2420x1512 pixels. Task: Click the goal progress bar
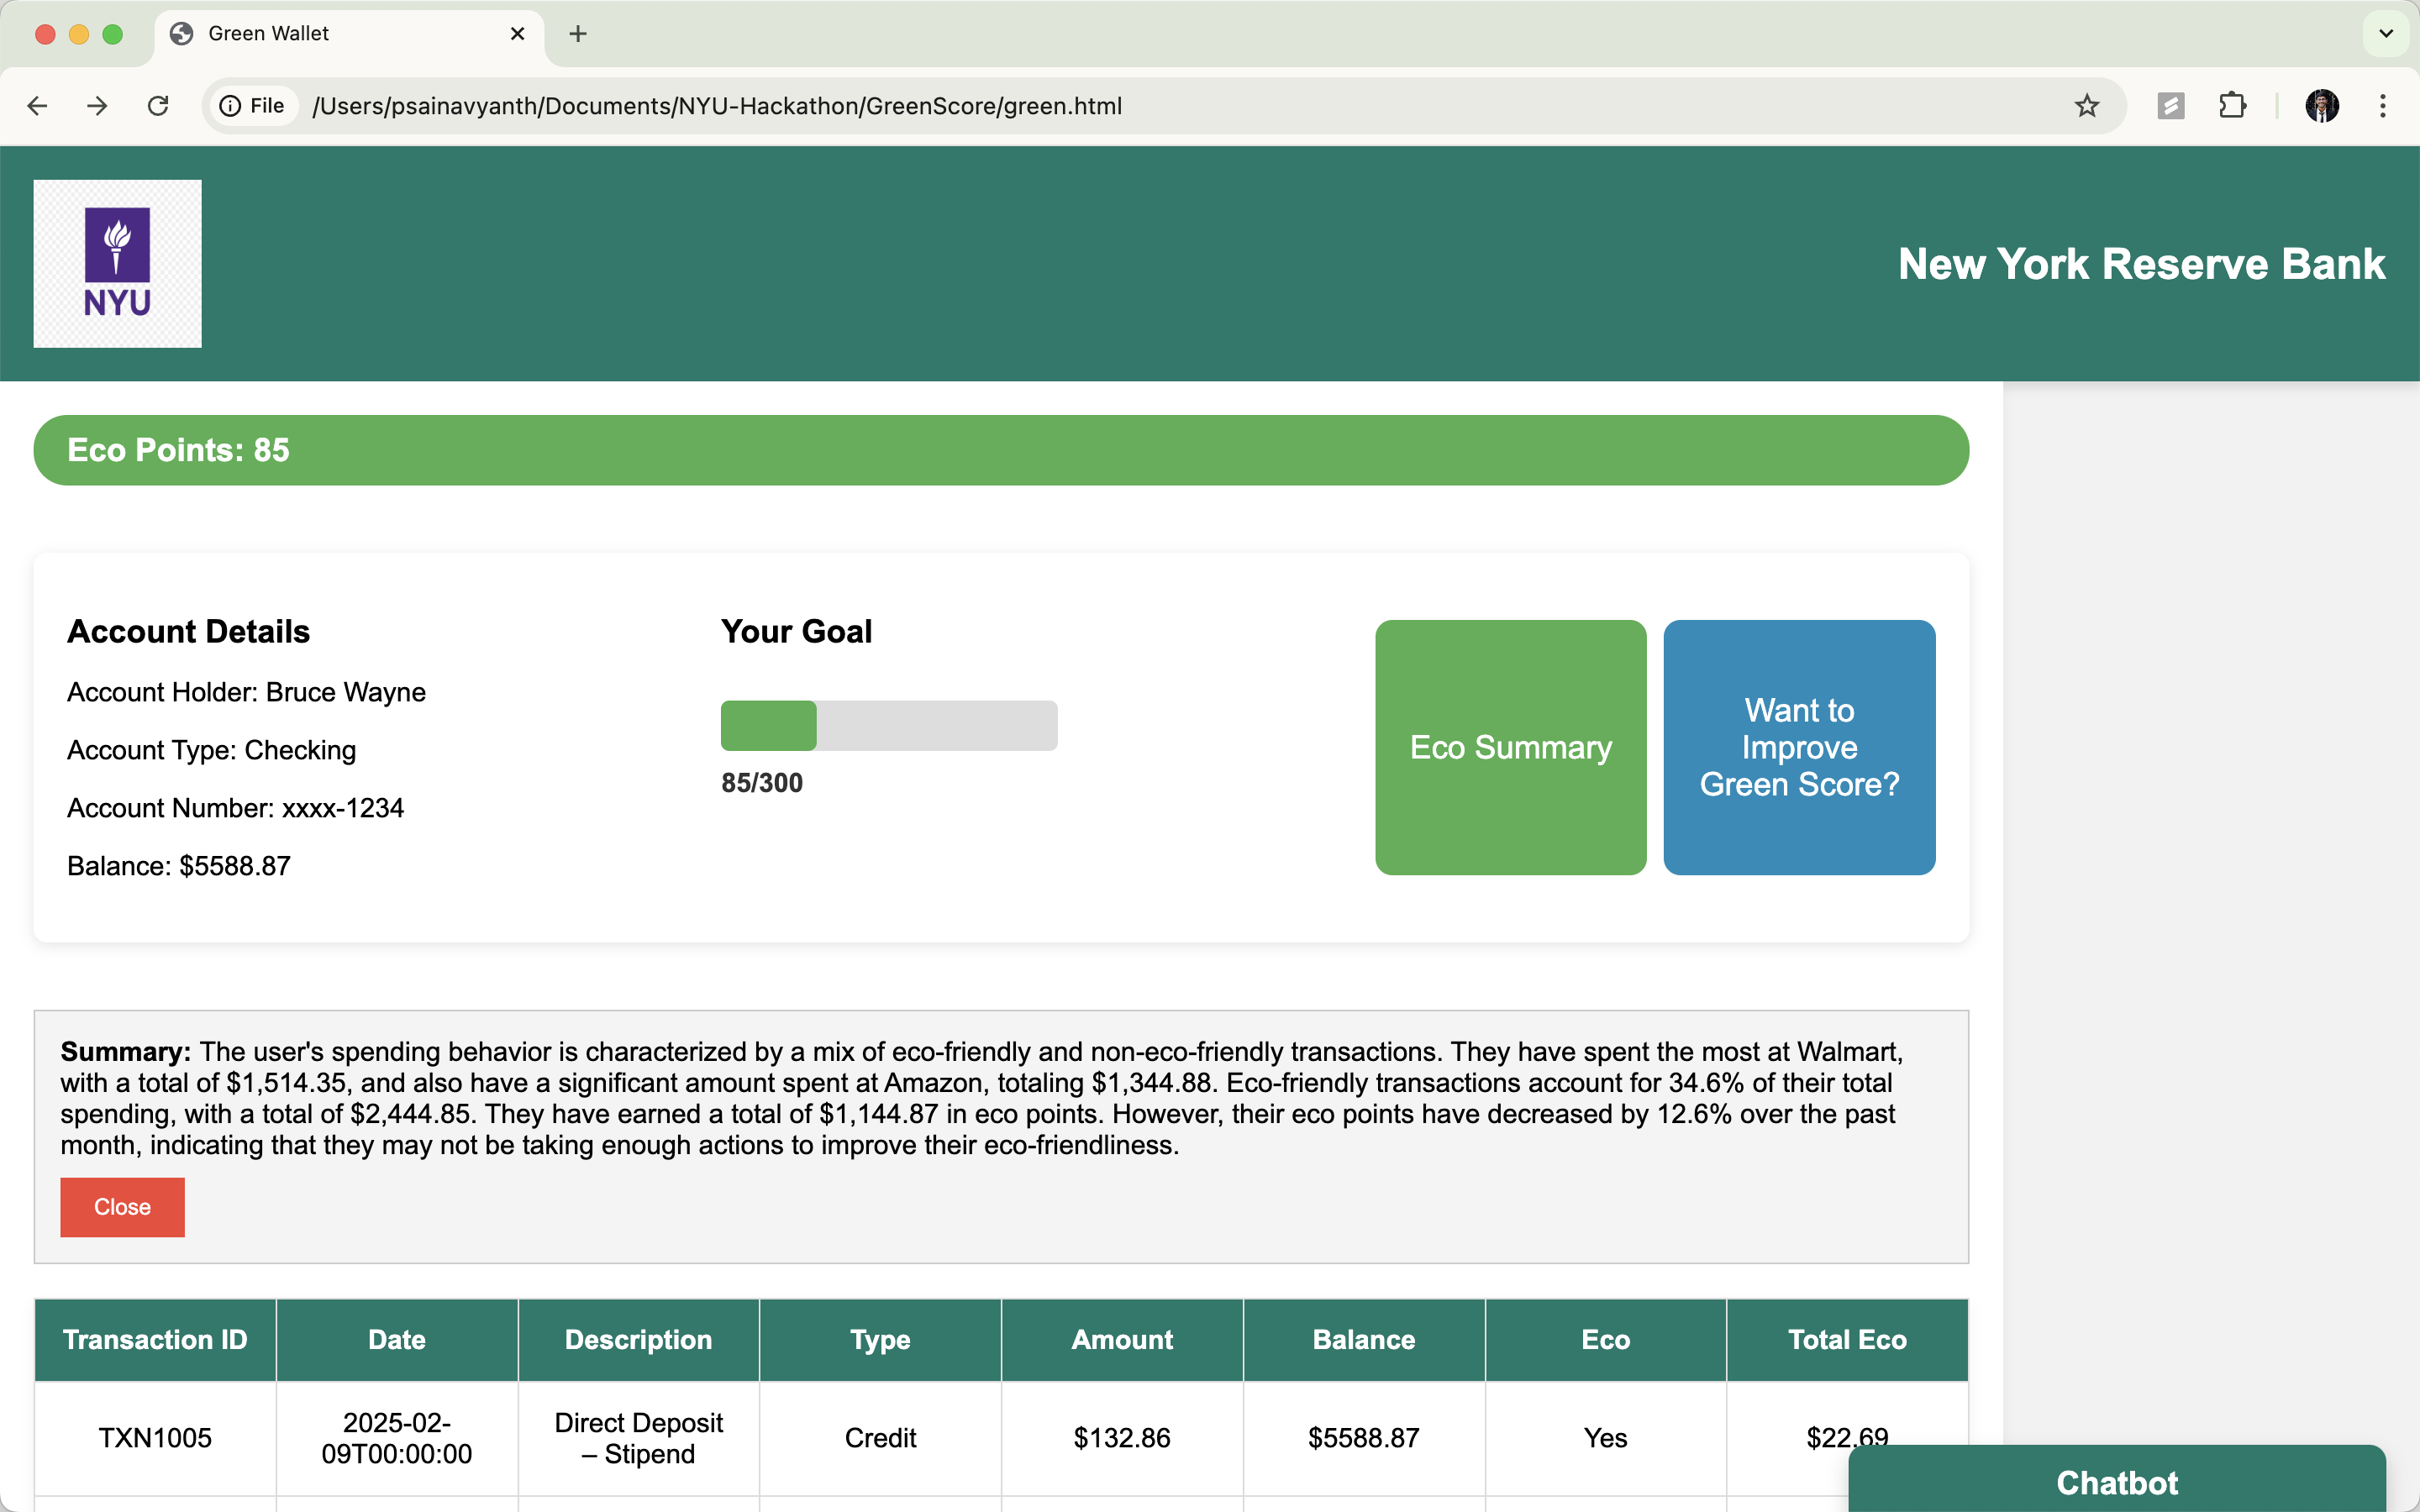click(x=888, y=725)
